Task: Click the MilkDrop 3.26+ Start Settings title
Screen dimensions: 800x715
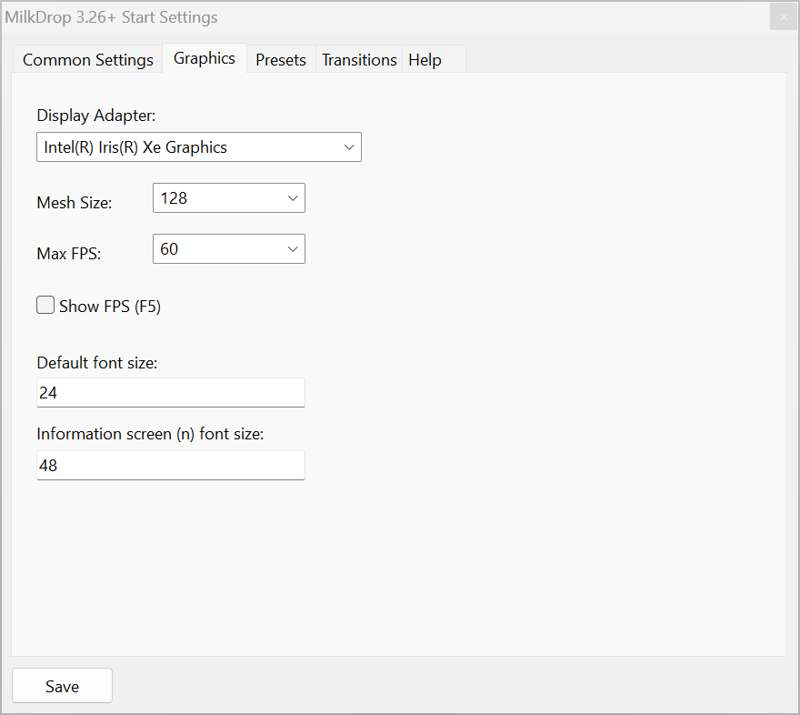Action: tap(111, 17)
